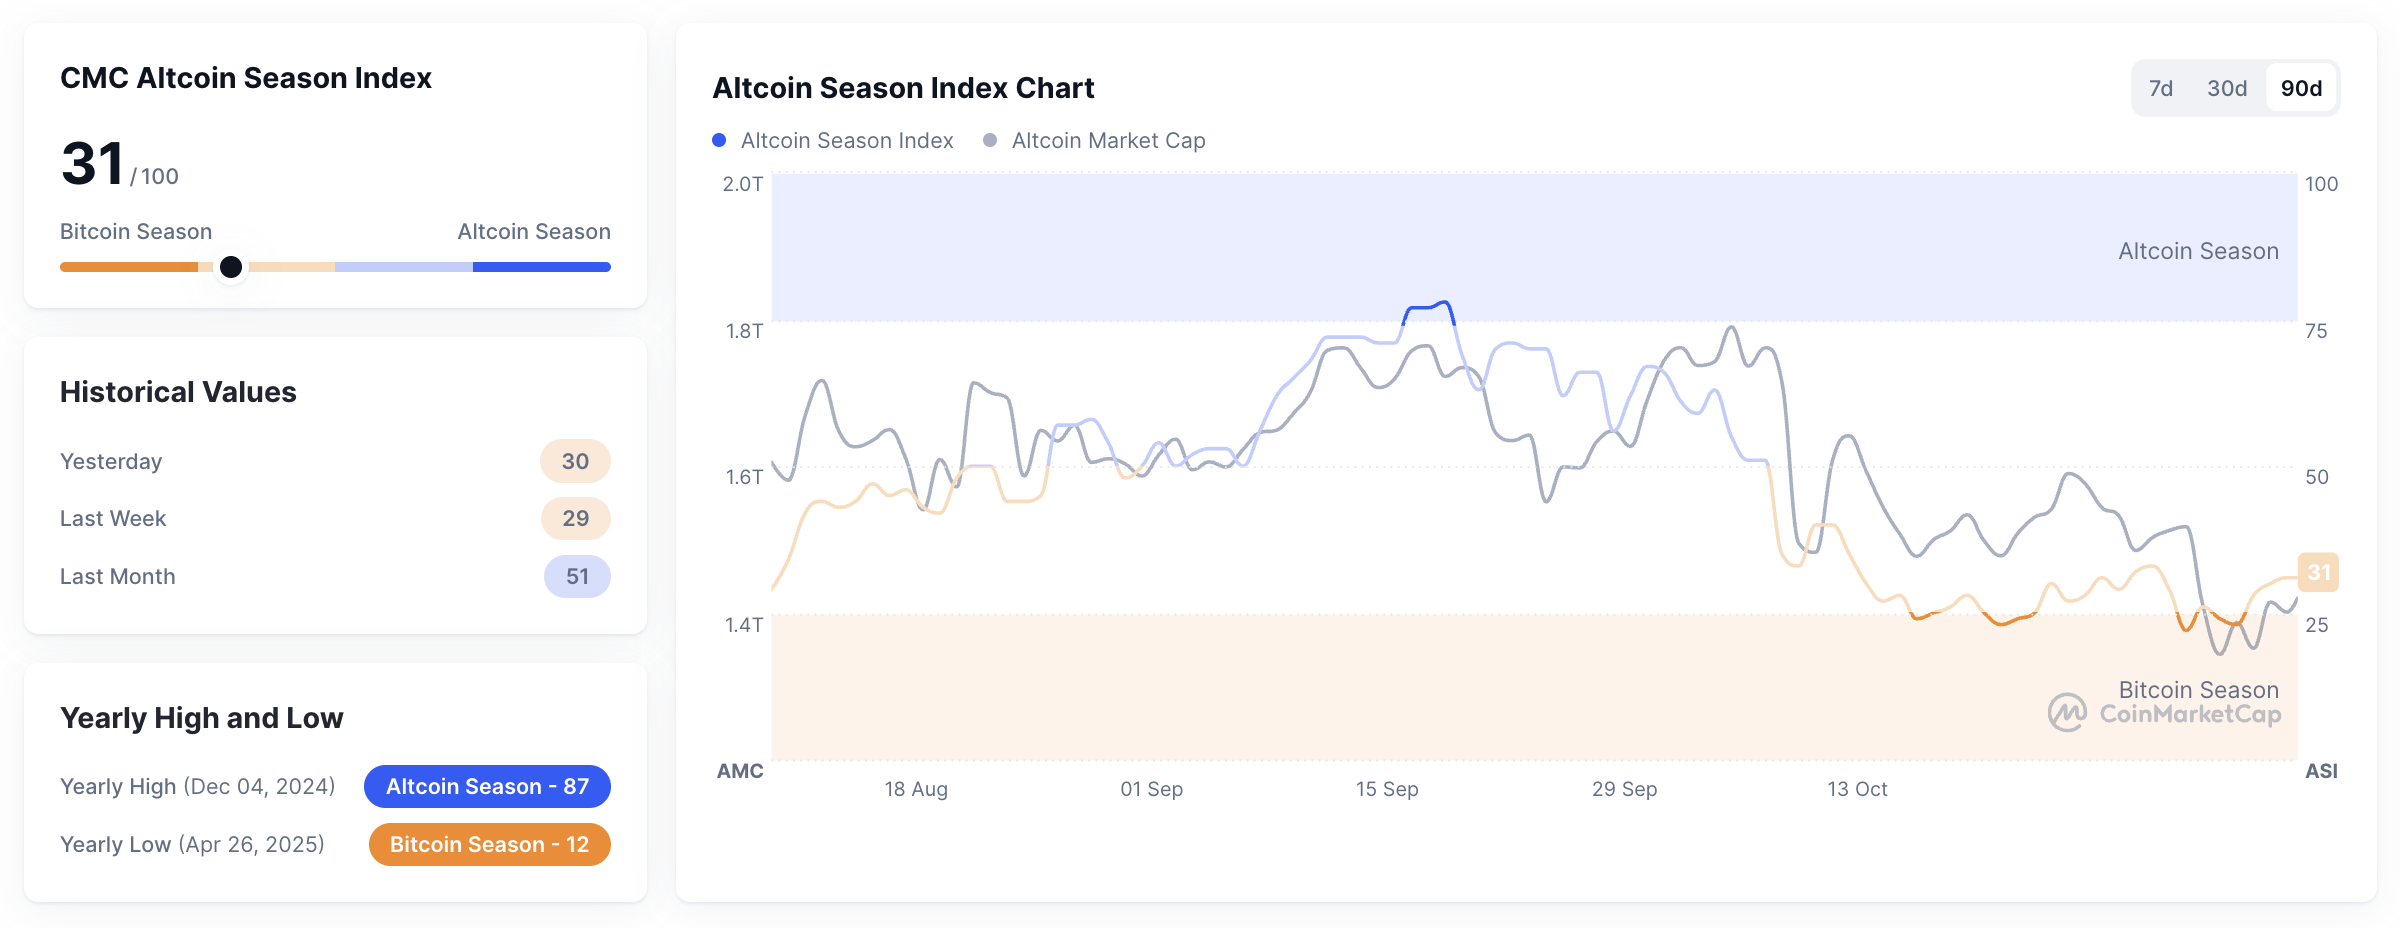Select the 90d time range
The image size is (2400, 928).
click(x=2301, y=88)
